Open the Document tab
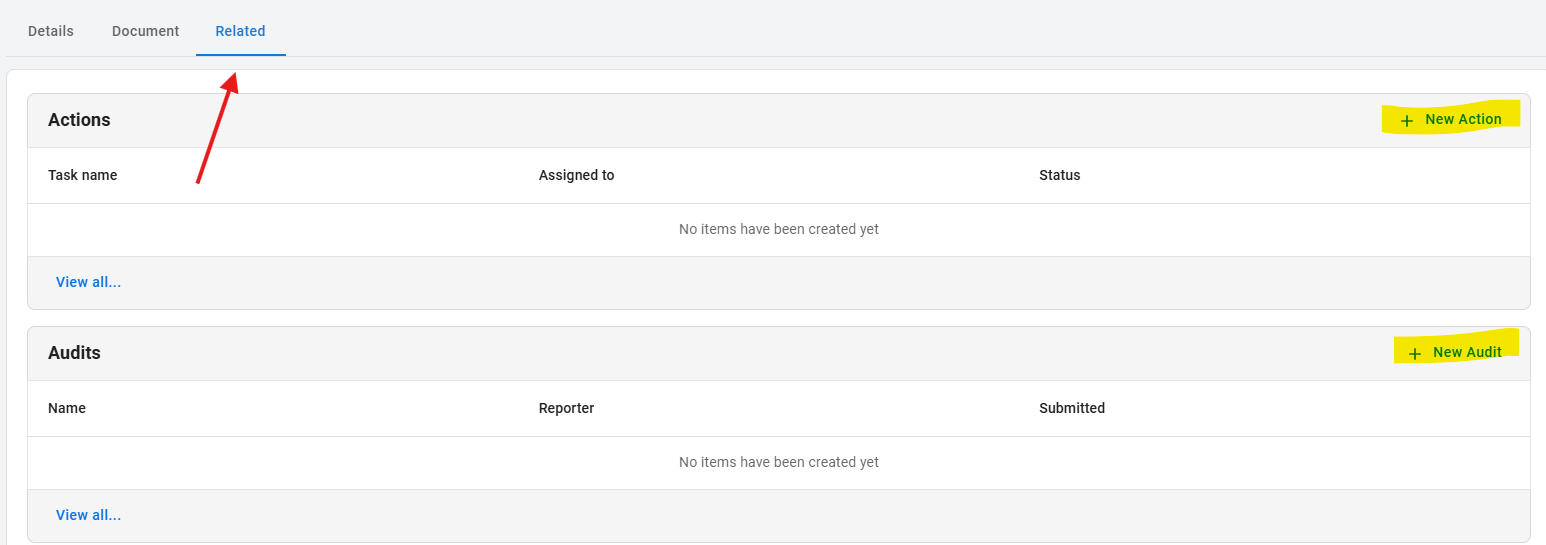 145,31
